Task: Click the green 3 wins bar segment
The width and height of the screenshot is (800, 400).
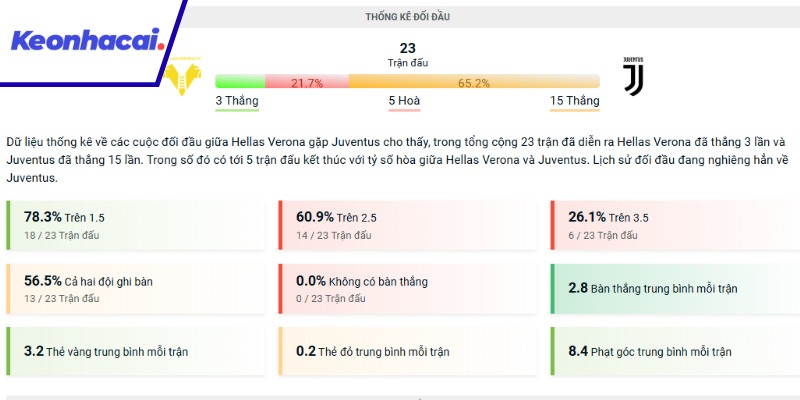Action: [x=239, y=82]
